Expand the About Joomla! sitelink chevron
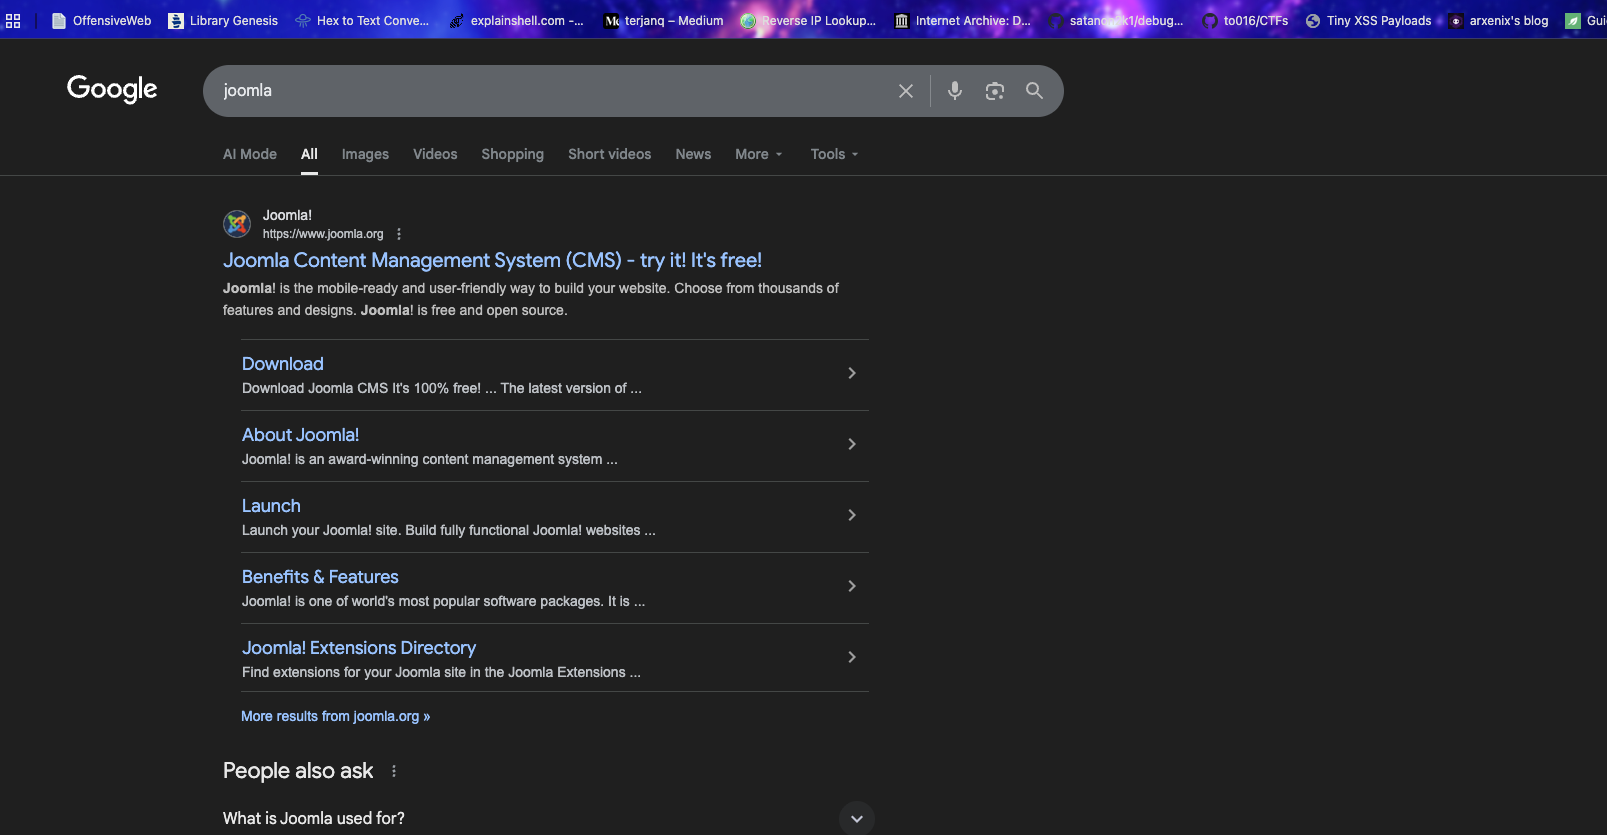This screenshot has height=835, width=1607. [x=852, y=444]
